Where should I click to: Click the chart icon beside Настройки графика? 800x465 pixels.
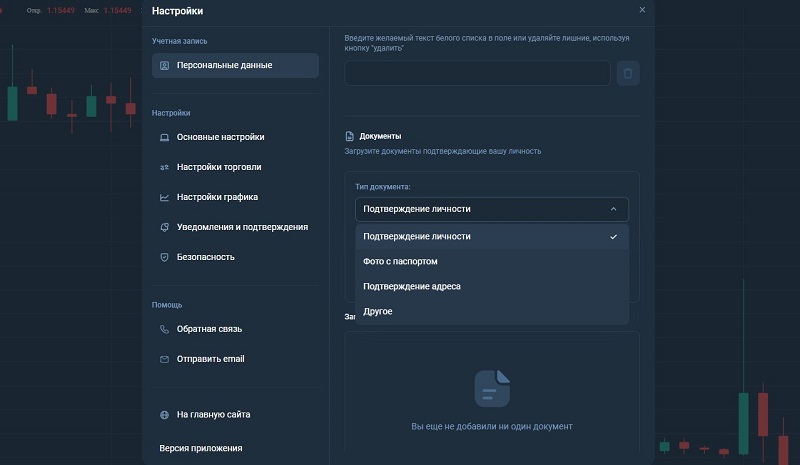pos(164,197)
